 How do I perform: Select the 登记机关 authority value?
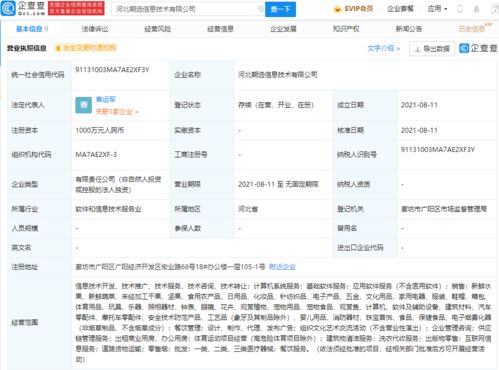point(444,209)
